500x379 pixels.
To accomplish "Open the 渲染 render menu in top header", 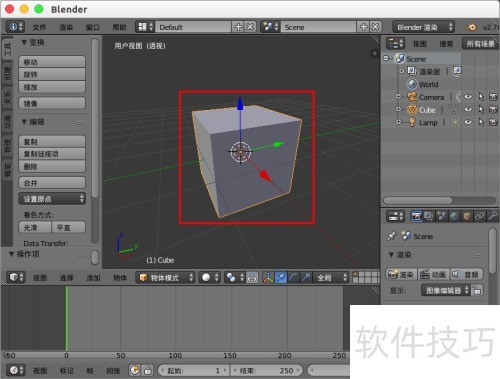I will 66,27.
